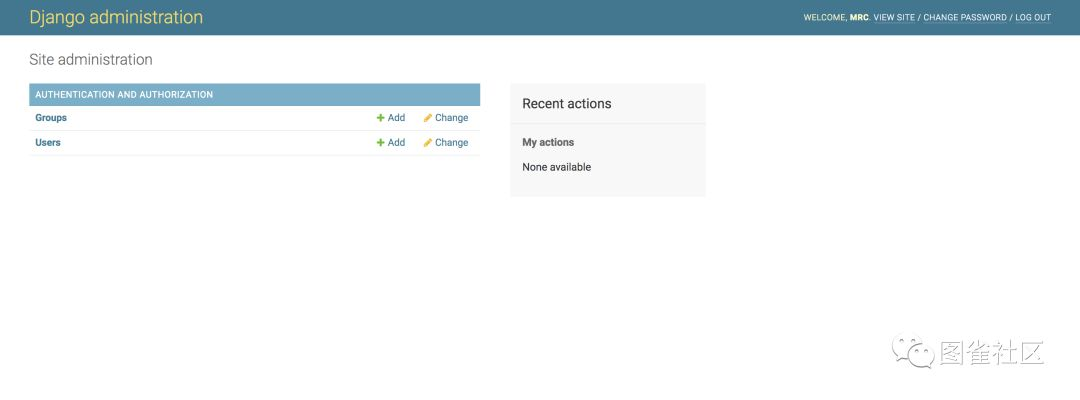Open Change Password in top bar
This screenshot has height=400, width=1080.
tap(965, 18)
